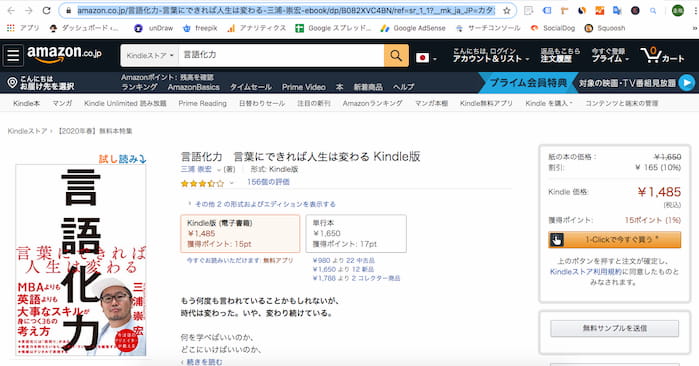Viewport: 699px width, 366px height.
Task: Open the ダッシュボード bookmark
Action: pos(84,28)
